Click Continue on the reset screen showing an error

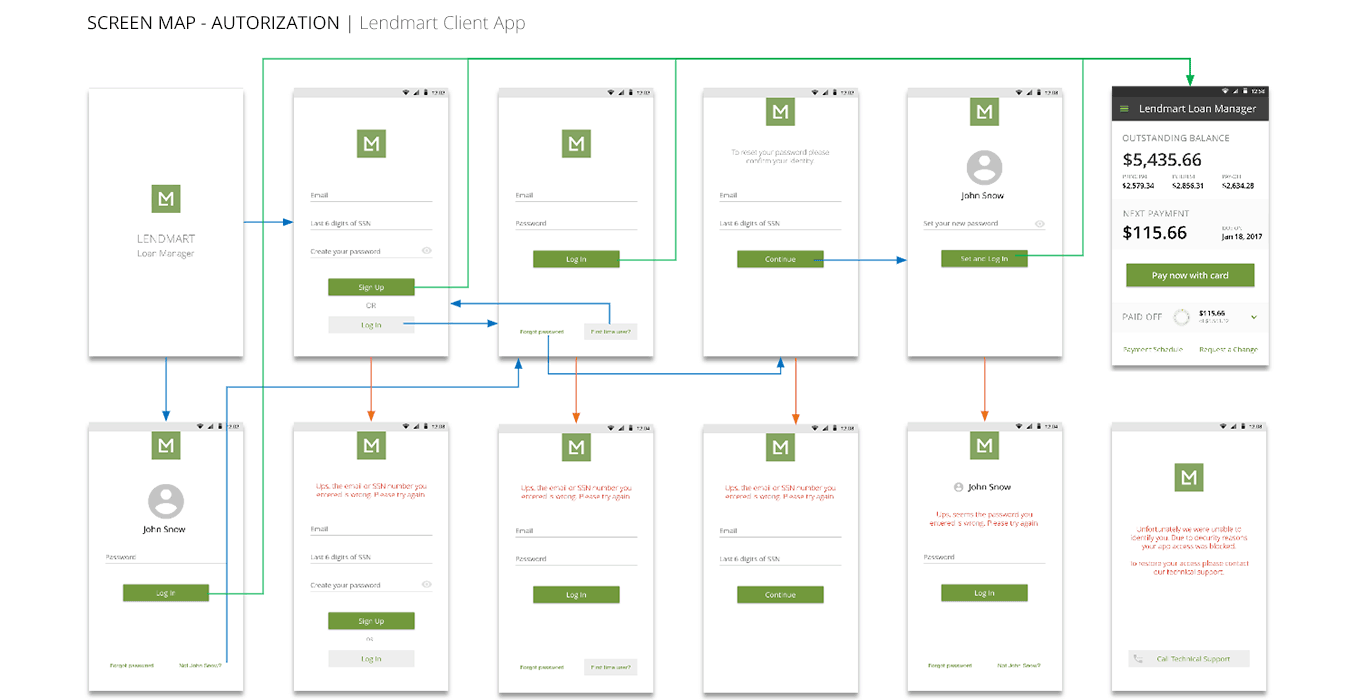tap(780, 595)
